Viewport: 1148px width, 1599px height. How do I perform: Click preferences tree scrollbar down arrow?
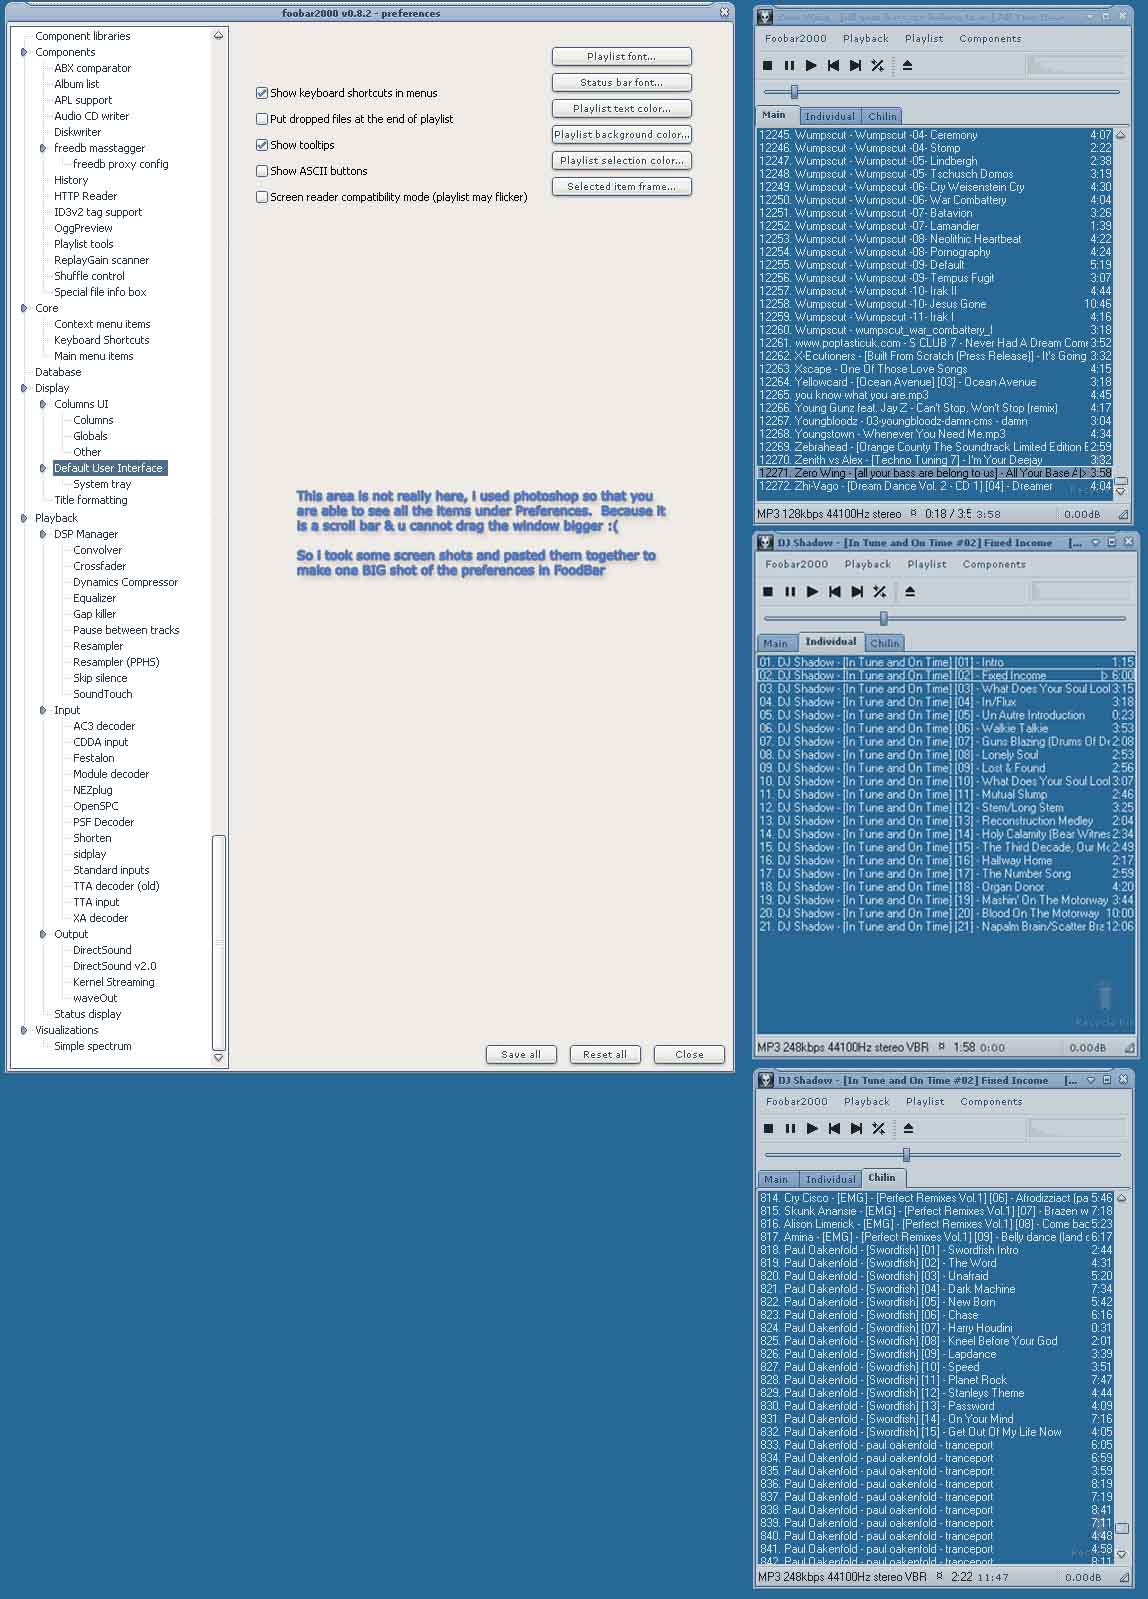219,1058
